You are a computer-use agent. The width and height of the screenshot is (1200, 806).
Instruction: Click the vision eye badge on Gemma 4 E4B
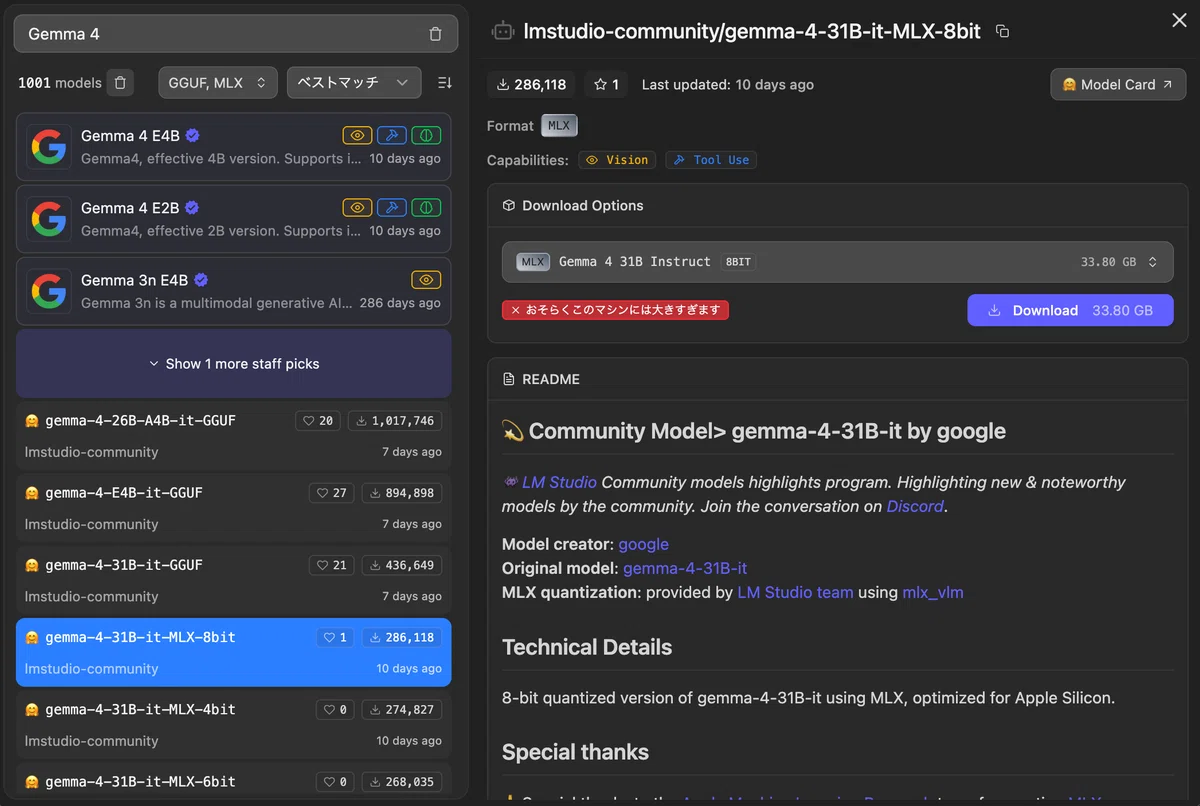point(357,135)
